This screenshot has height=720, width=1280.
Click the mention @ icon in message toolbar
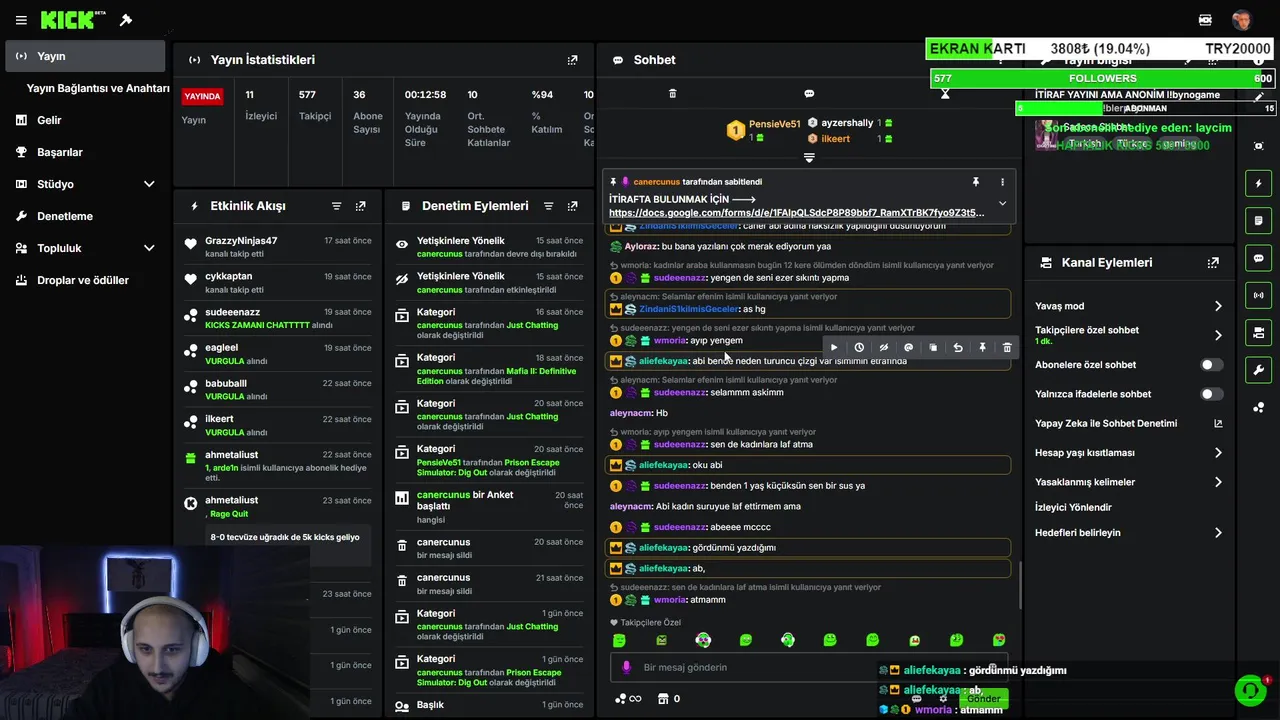click(x=908, y=347)
